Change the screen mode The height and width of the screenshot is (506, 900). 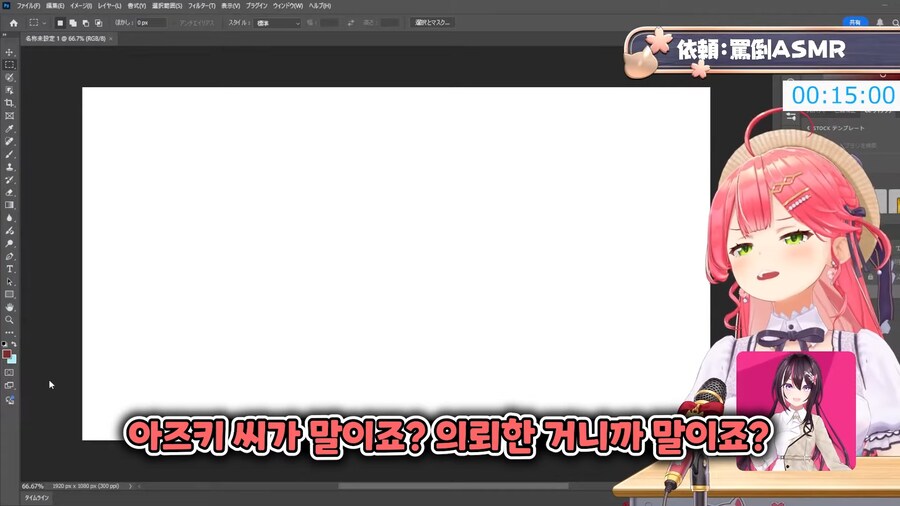[x=9, y=386]
